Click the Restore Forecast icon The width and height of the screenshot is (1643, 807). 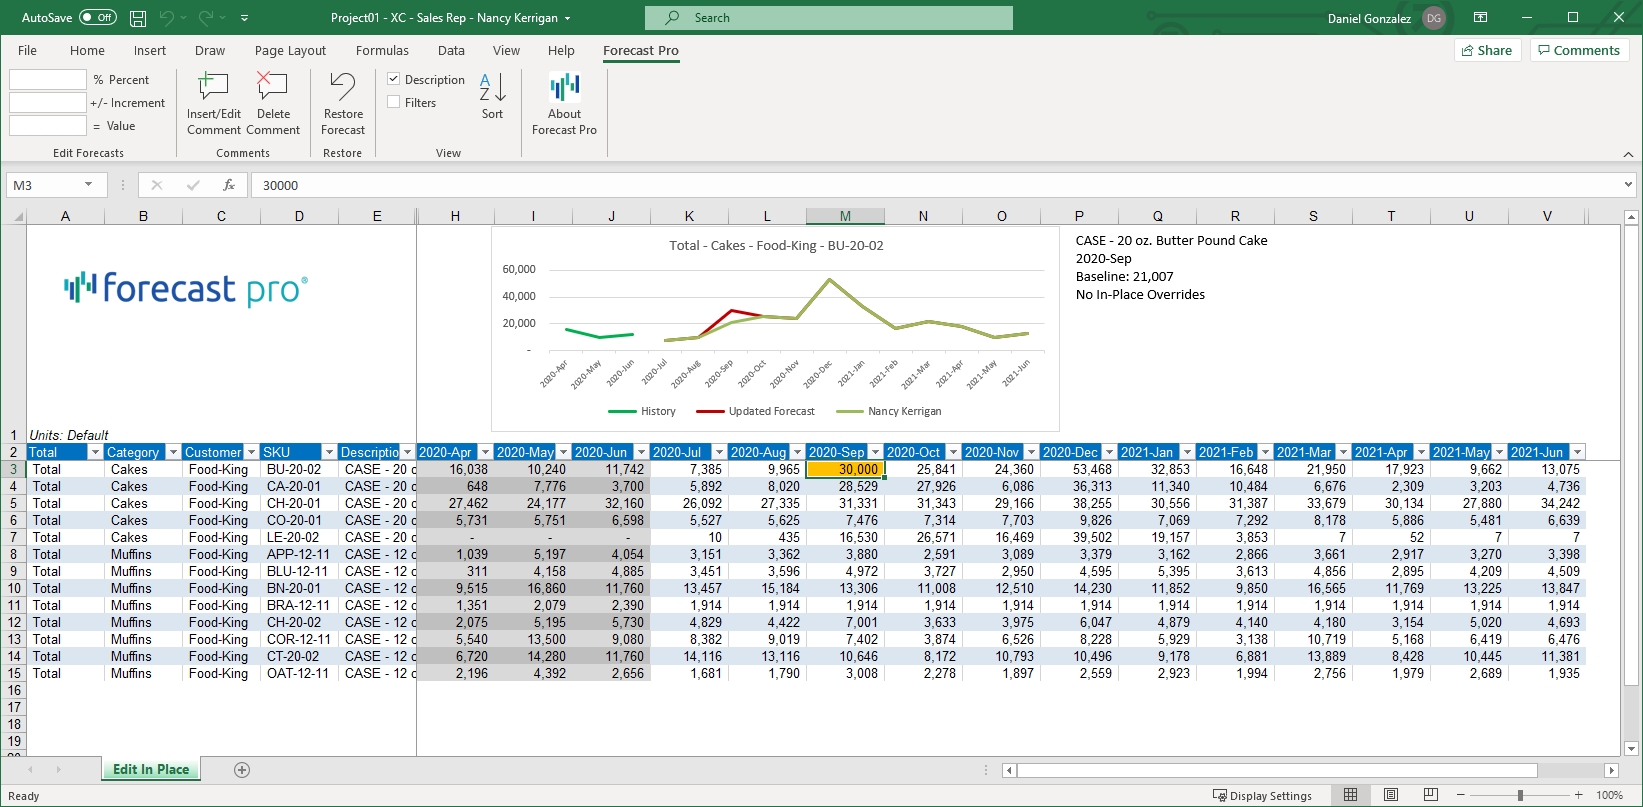click(343, 87)
